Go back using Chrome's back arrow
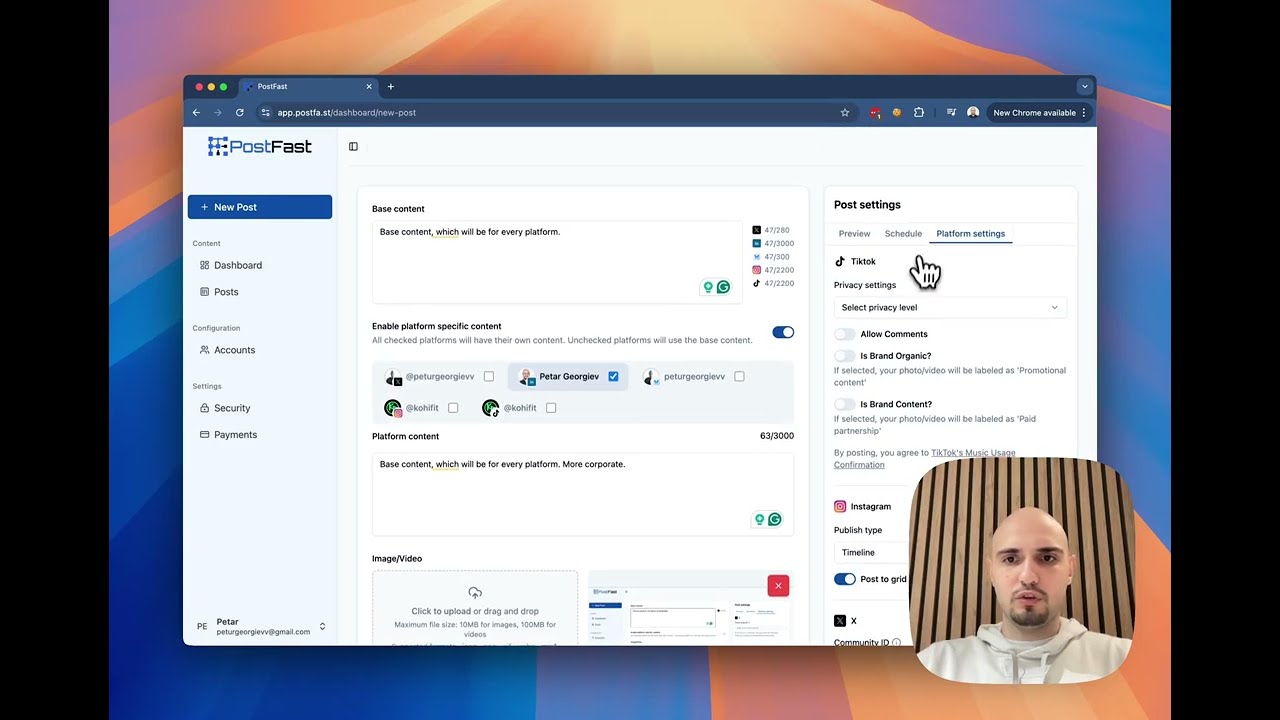Viewport: 1280px width, 720px height. [x=197, y=113]
